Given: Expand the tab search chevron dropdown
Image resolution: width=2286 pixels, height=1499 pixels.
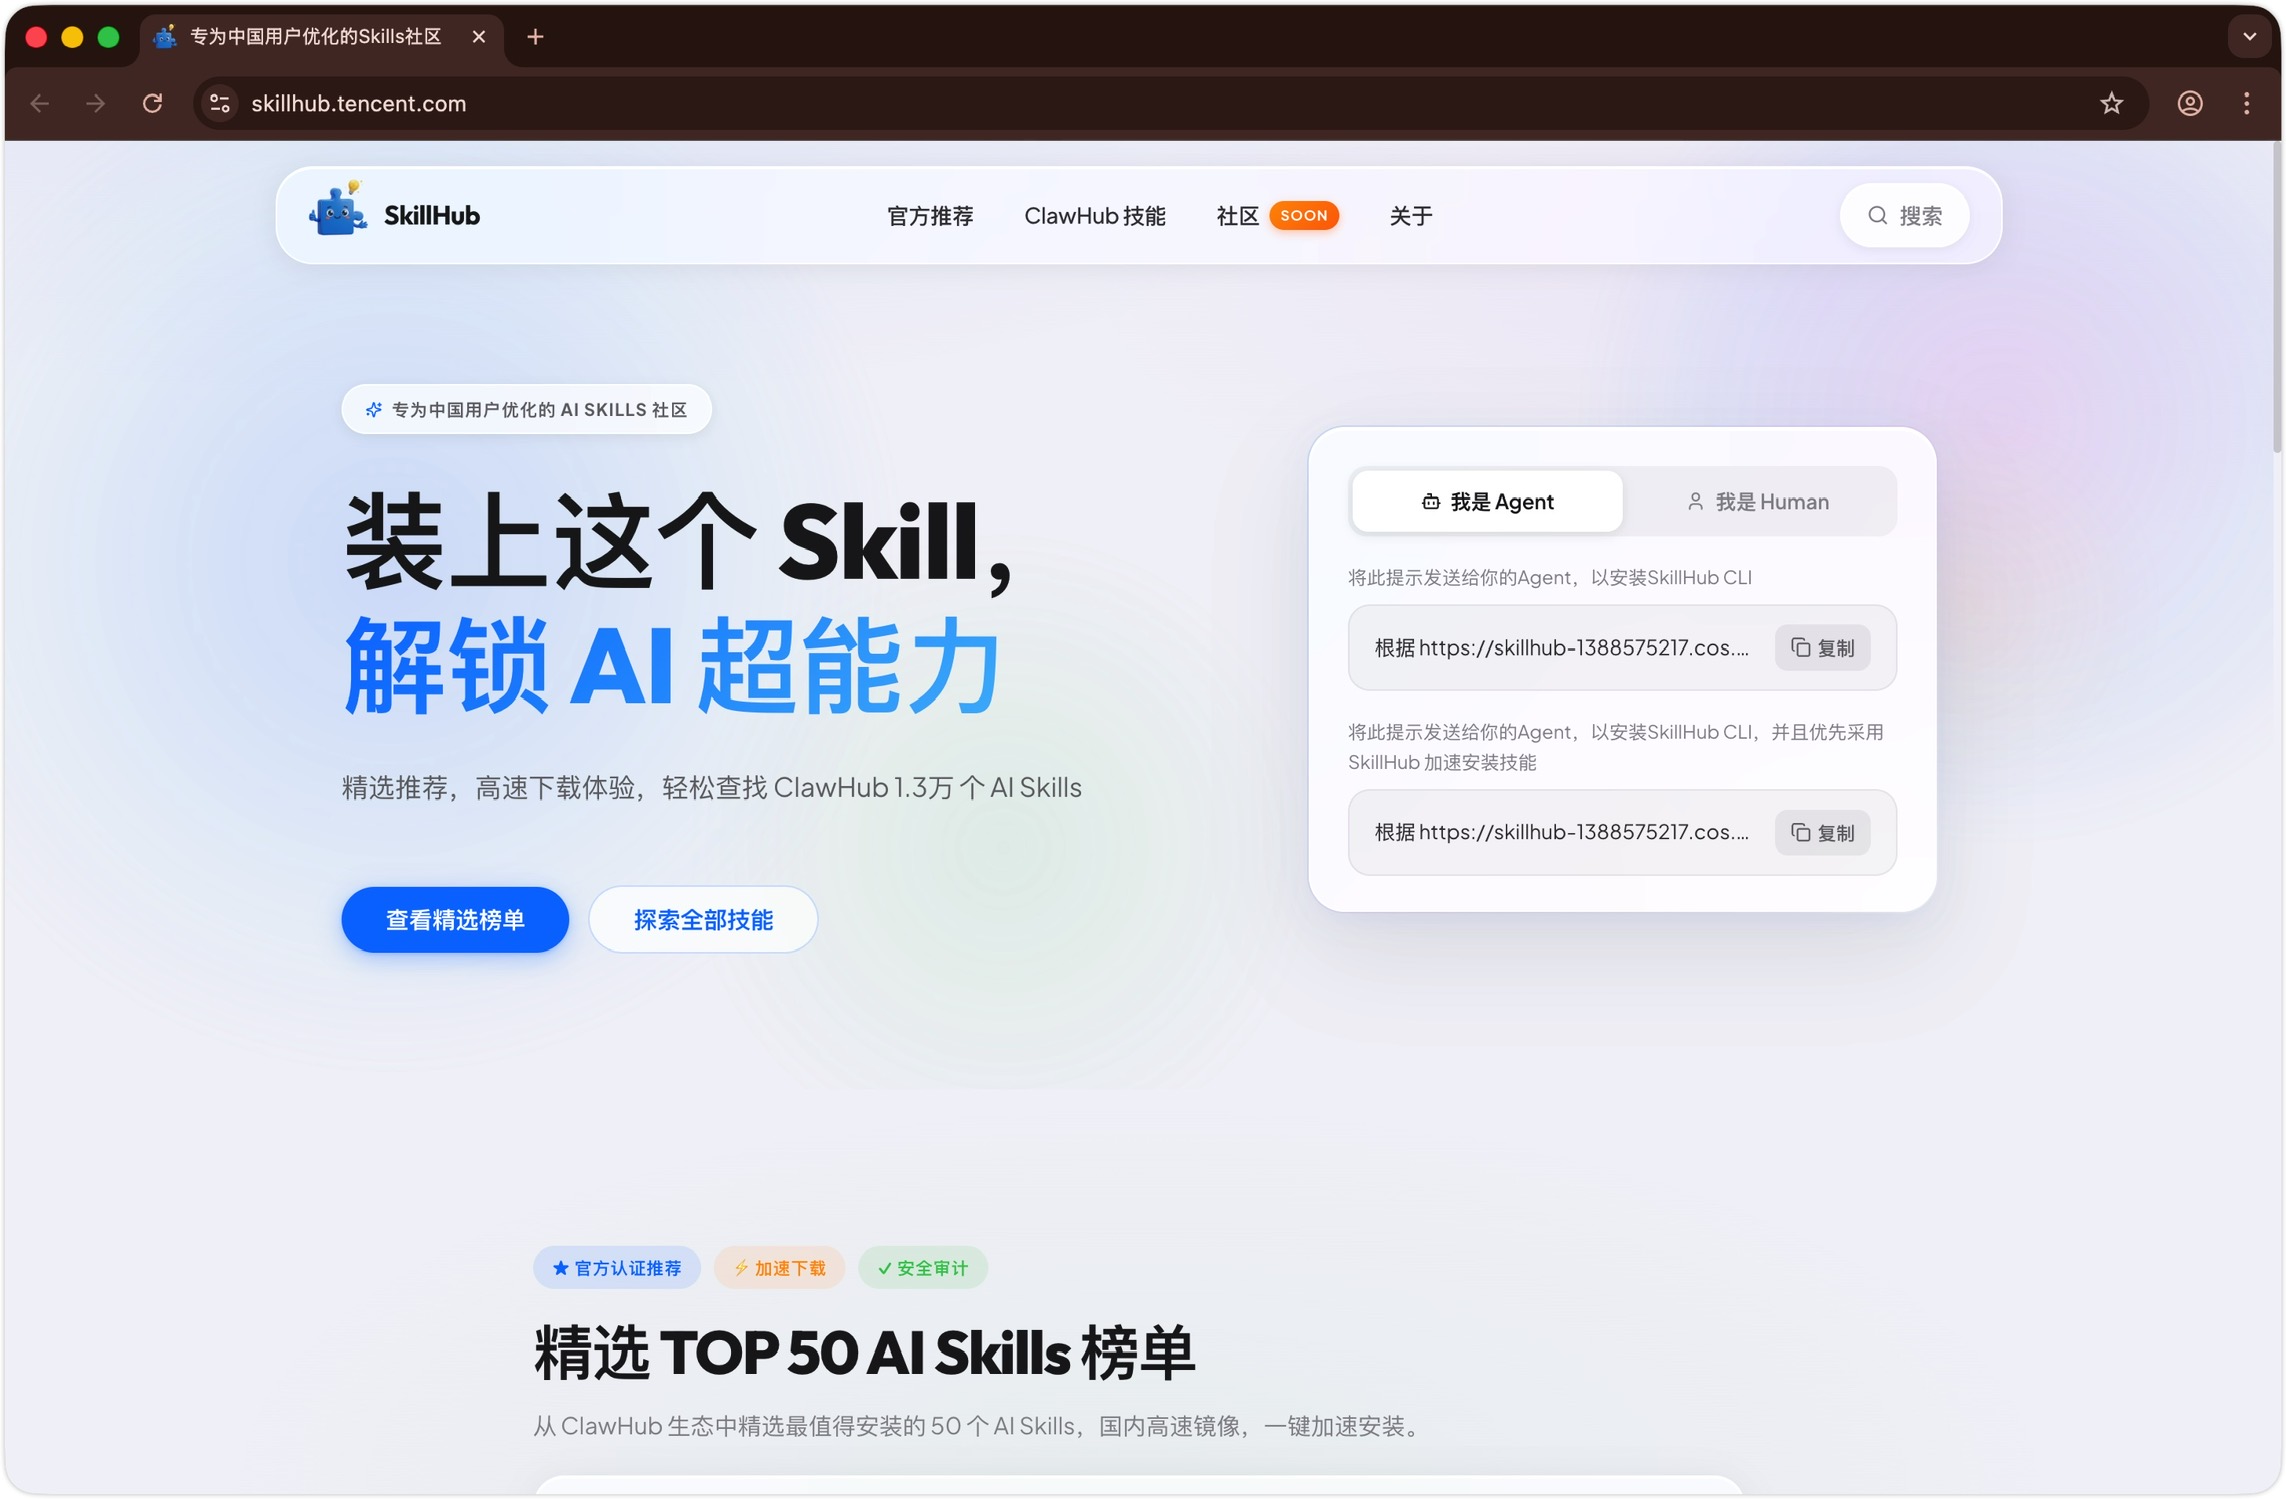Looking at the screenshot, I should pos(2249,37).
